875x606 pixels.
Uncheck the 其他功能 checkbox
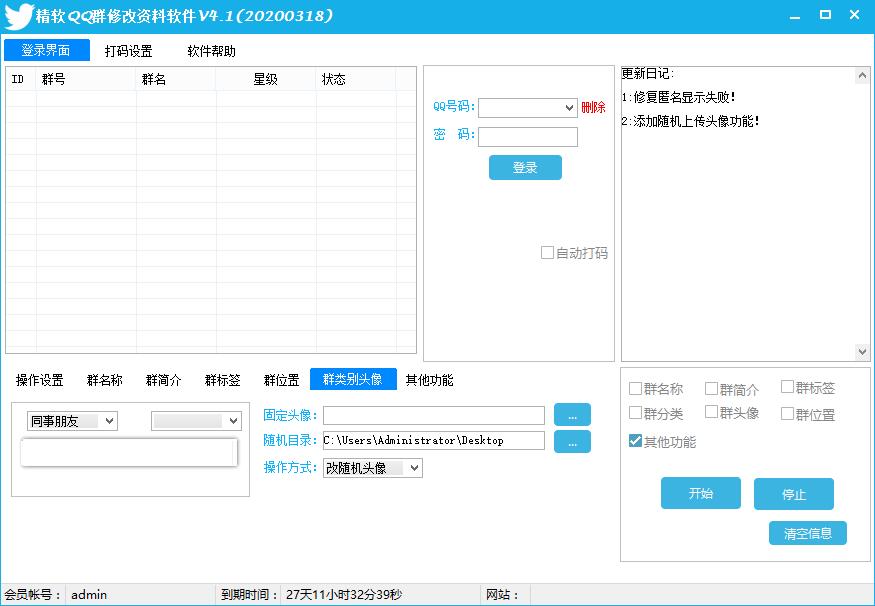point(635,441)
